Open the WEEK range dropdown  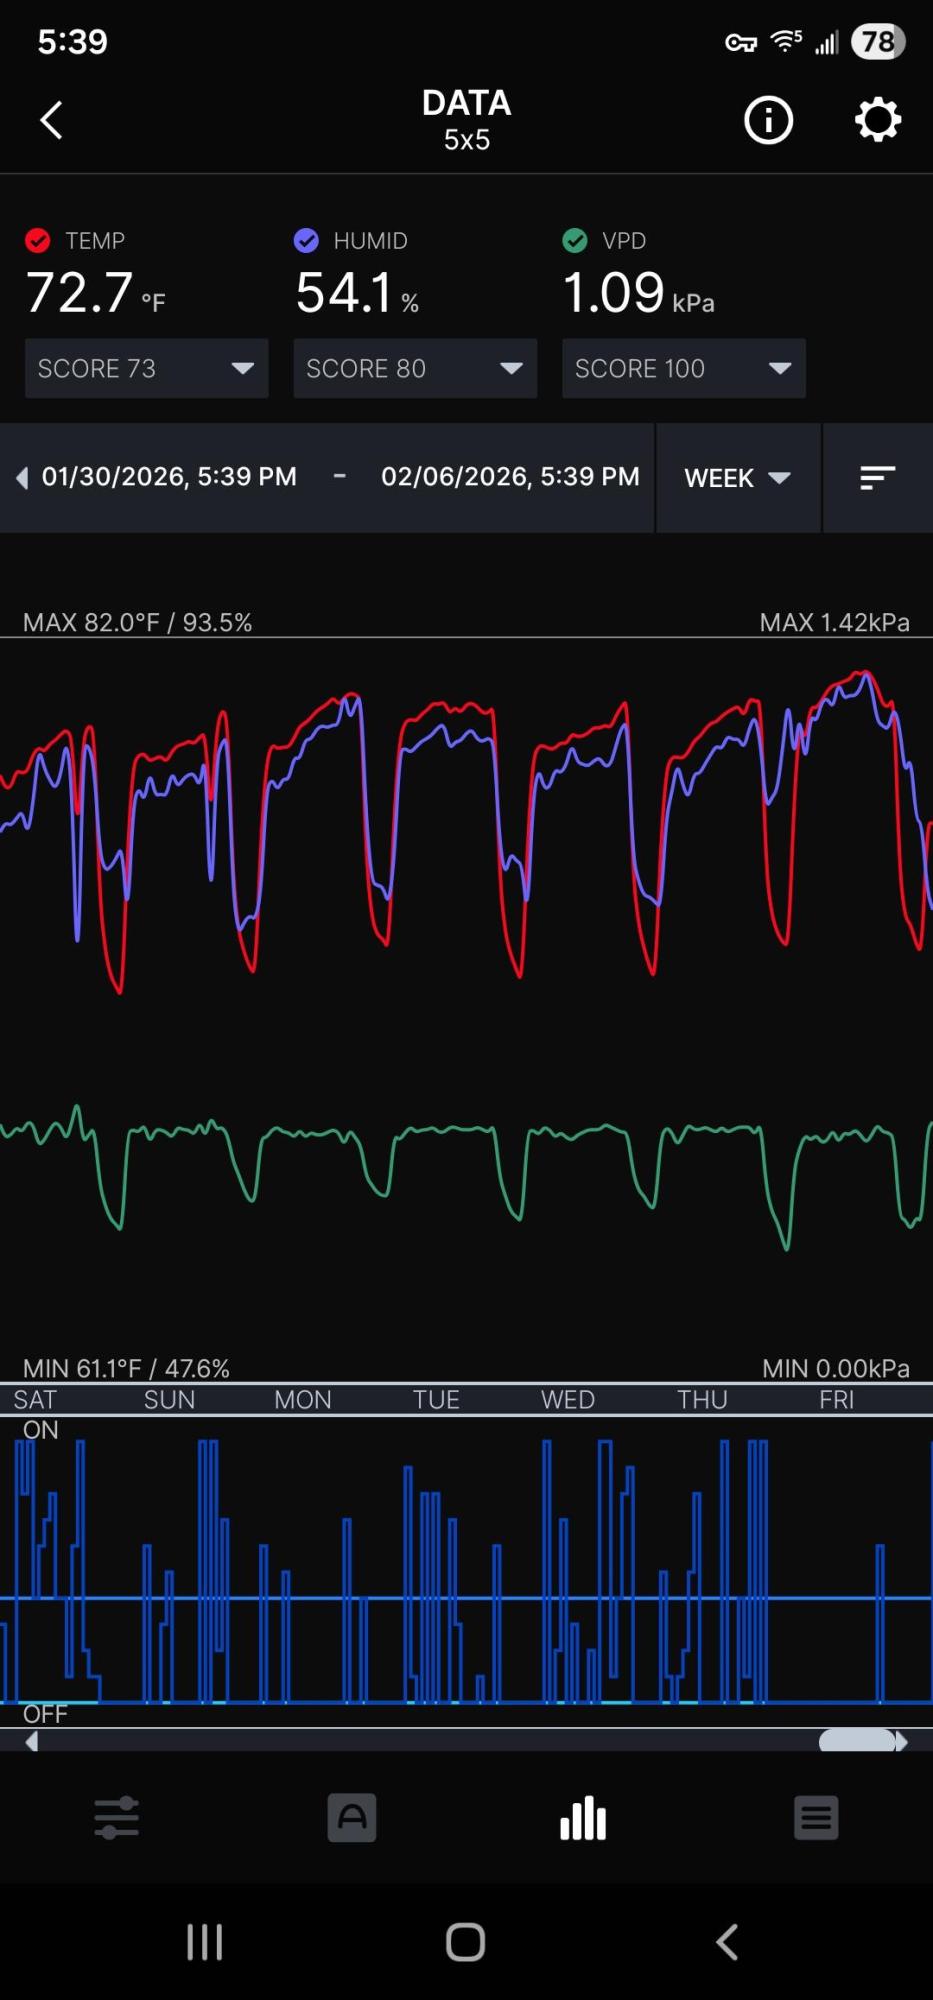coord(737,478)
